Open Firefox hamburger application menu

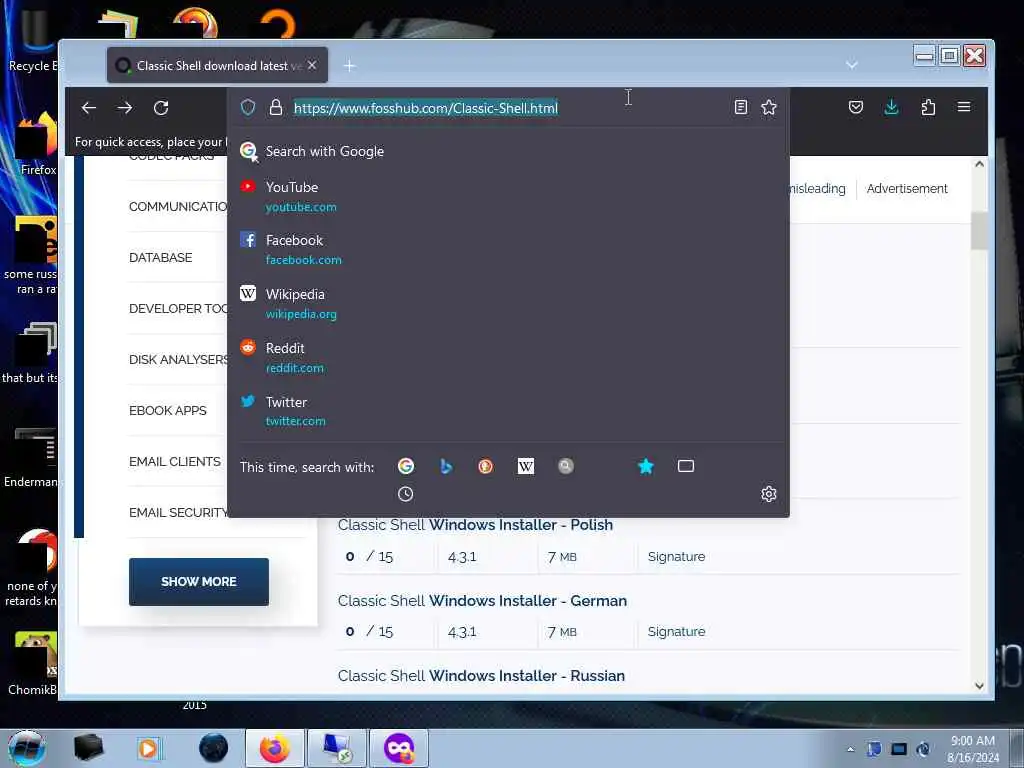(964, 107)
